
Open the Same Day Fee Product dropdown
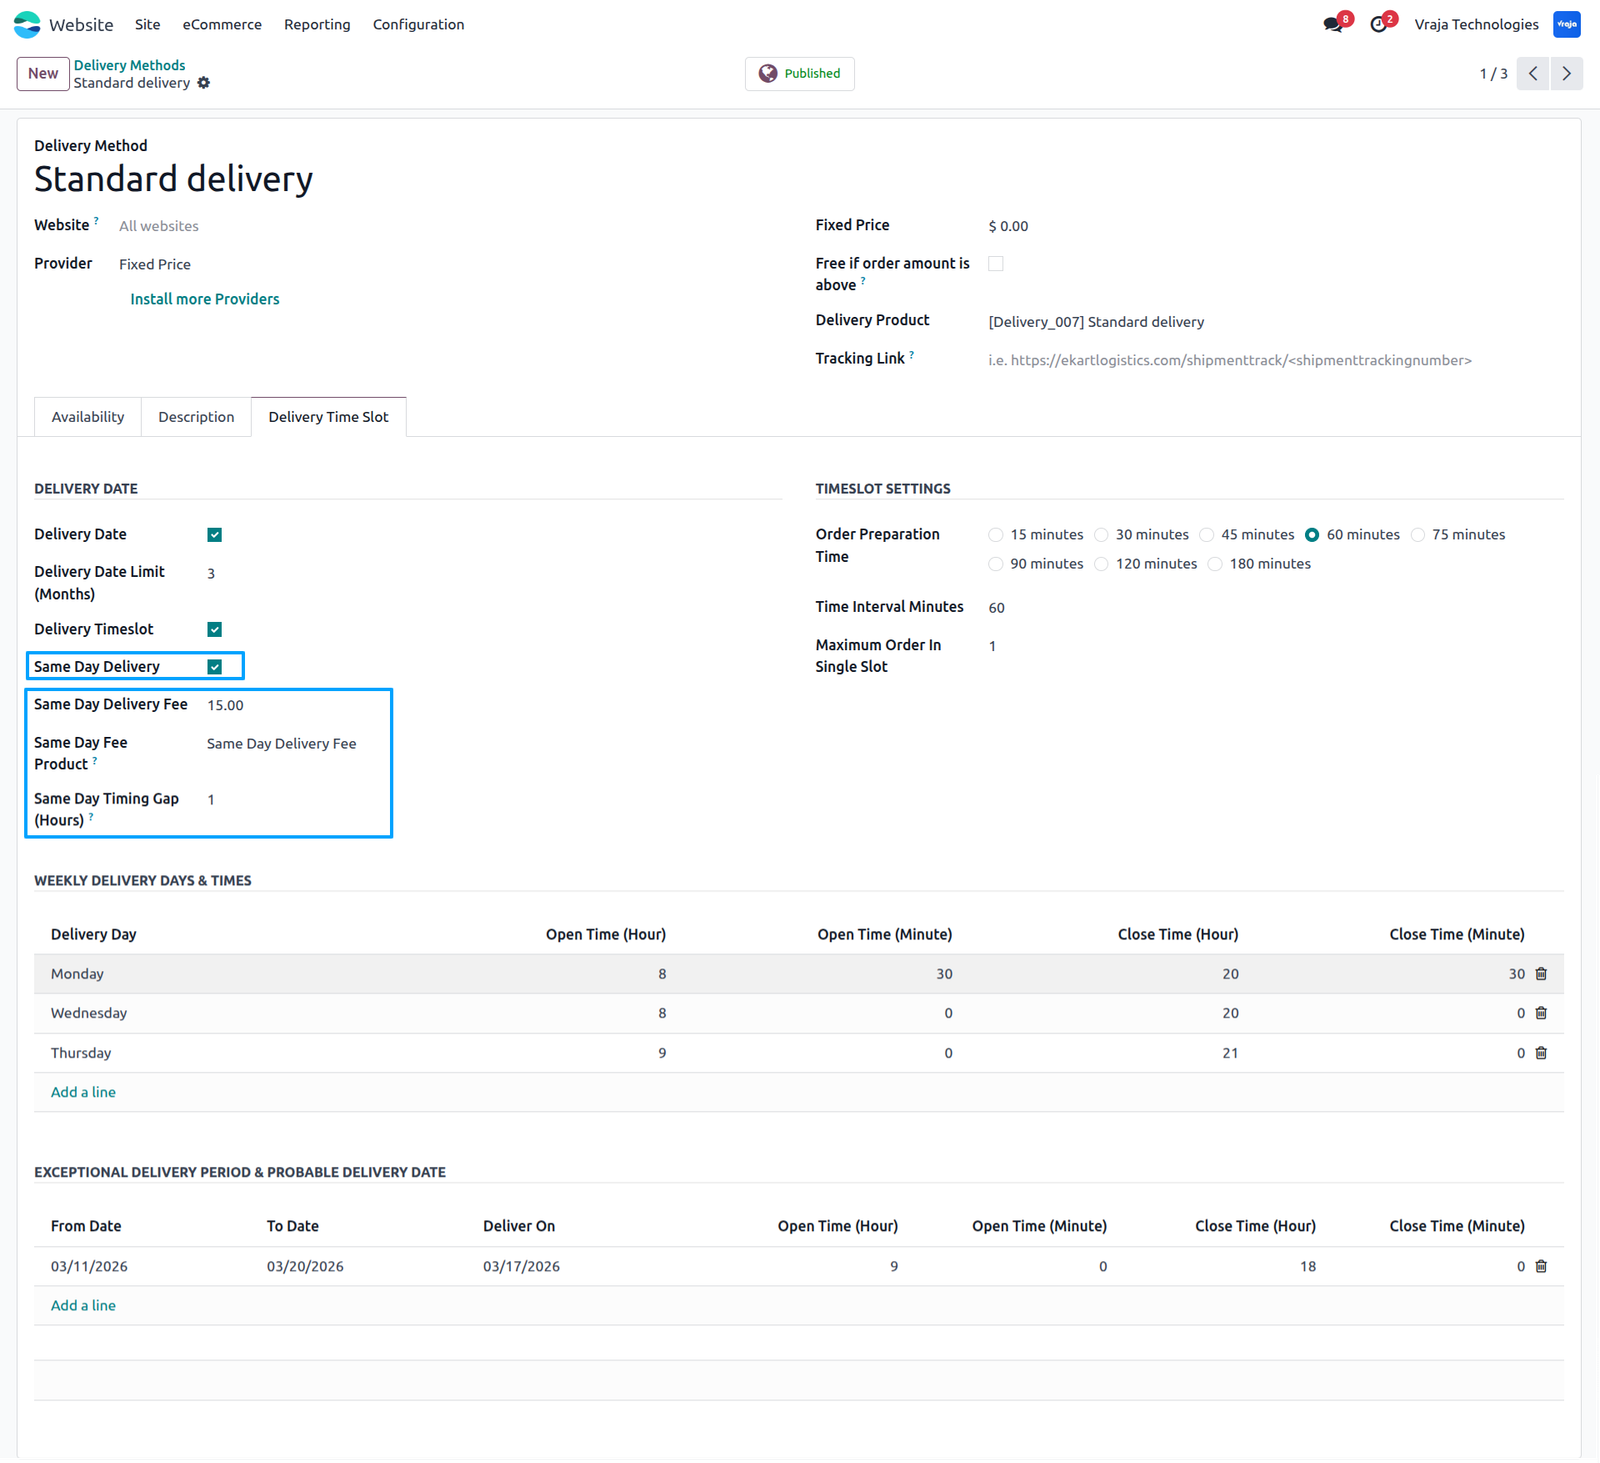[295, 744]
